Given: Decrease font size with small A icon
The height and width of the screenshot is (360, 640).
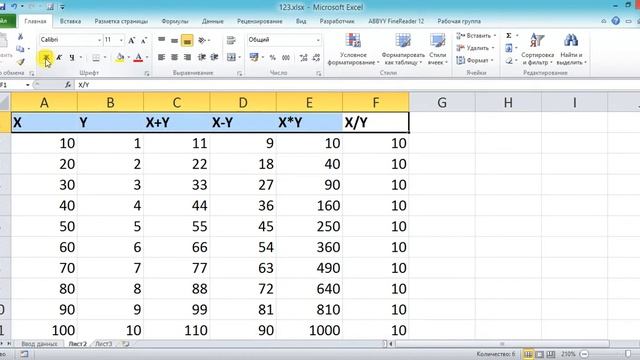Looking at the screenshot, I should (x=144, y=40).
